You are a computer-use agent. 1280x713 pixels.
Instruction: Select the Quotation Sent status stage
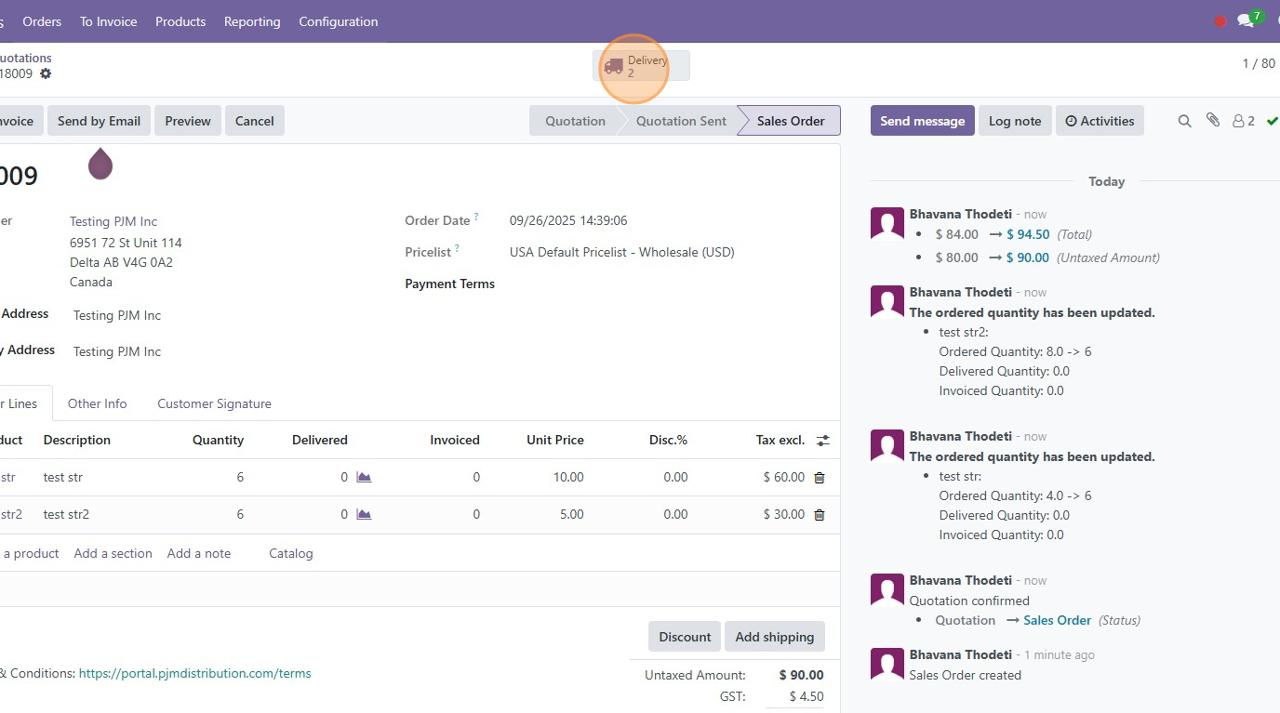pos(681,121)
